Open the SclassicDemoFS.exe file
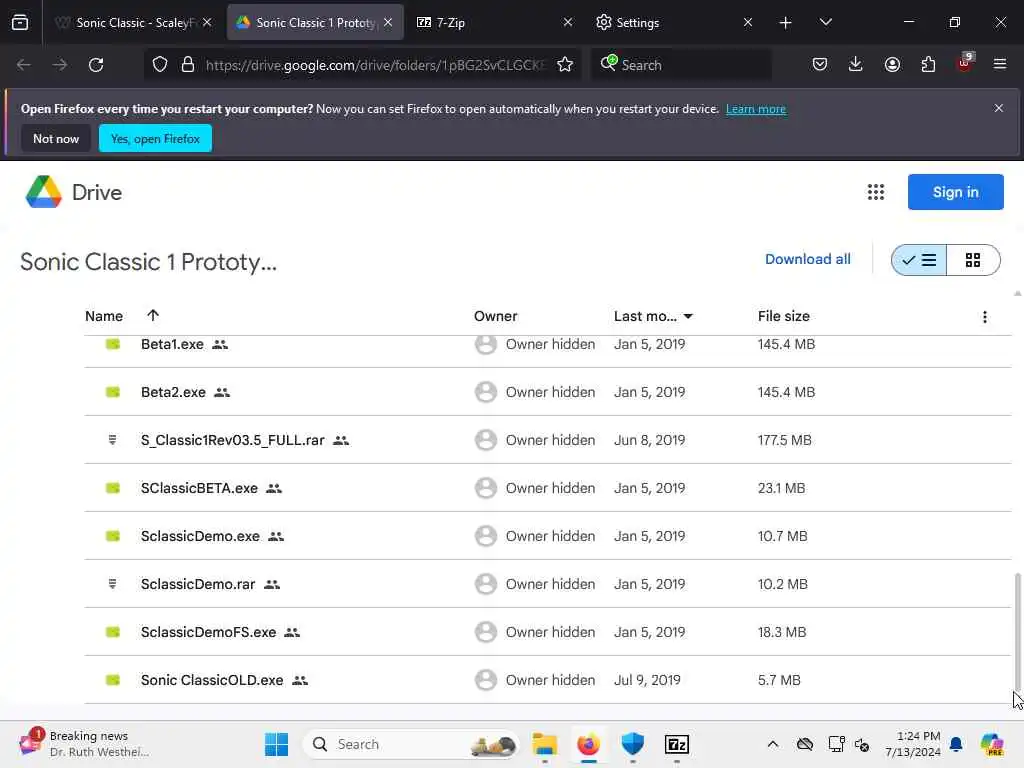Screen dimensions: 1024x768 (208, 632)
